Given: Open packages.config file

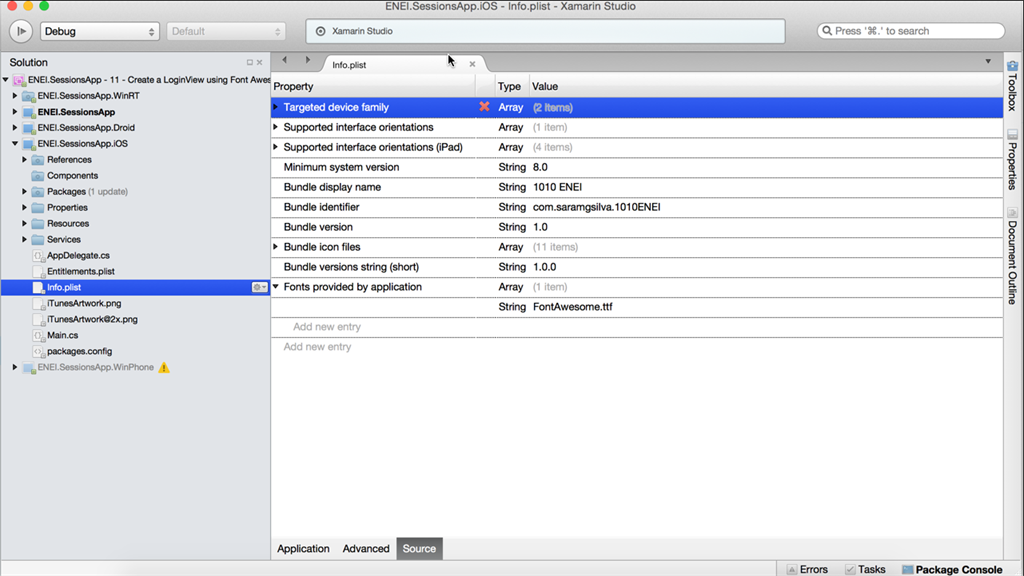Looking at the screenshot, I should coord(80,351).
